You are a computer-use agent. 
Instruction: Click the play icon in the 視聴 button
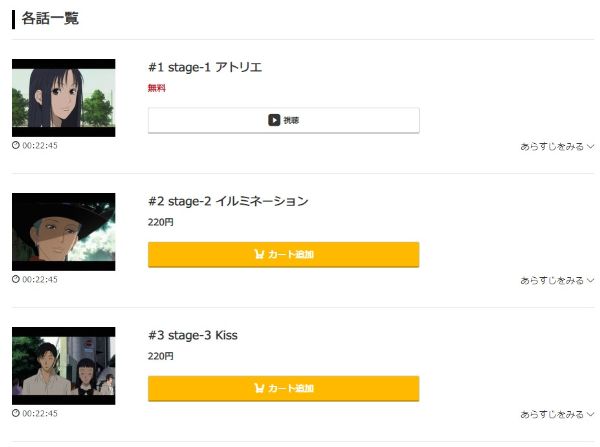(x=274, y=120)
